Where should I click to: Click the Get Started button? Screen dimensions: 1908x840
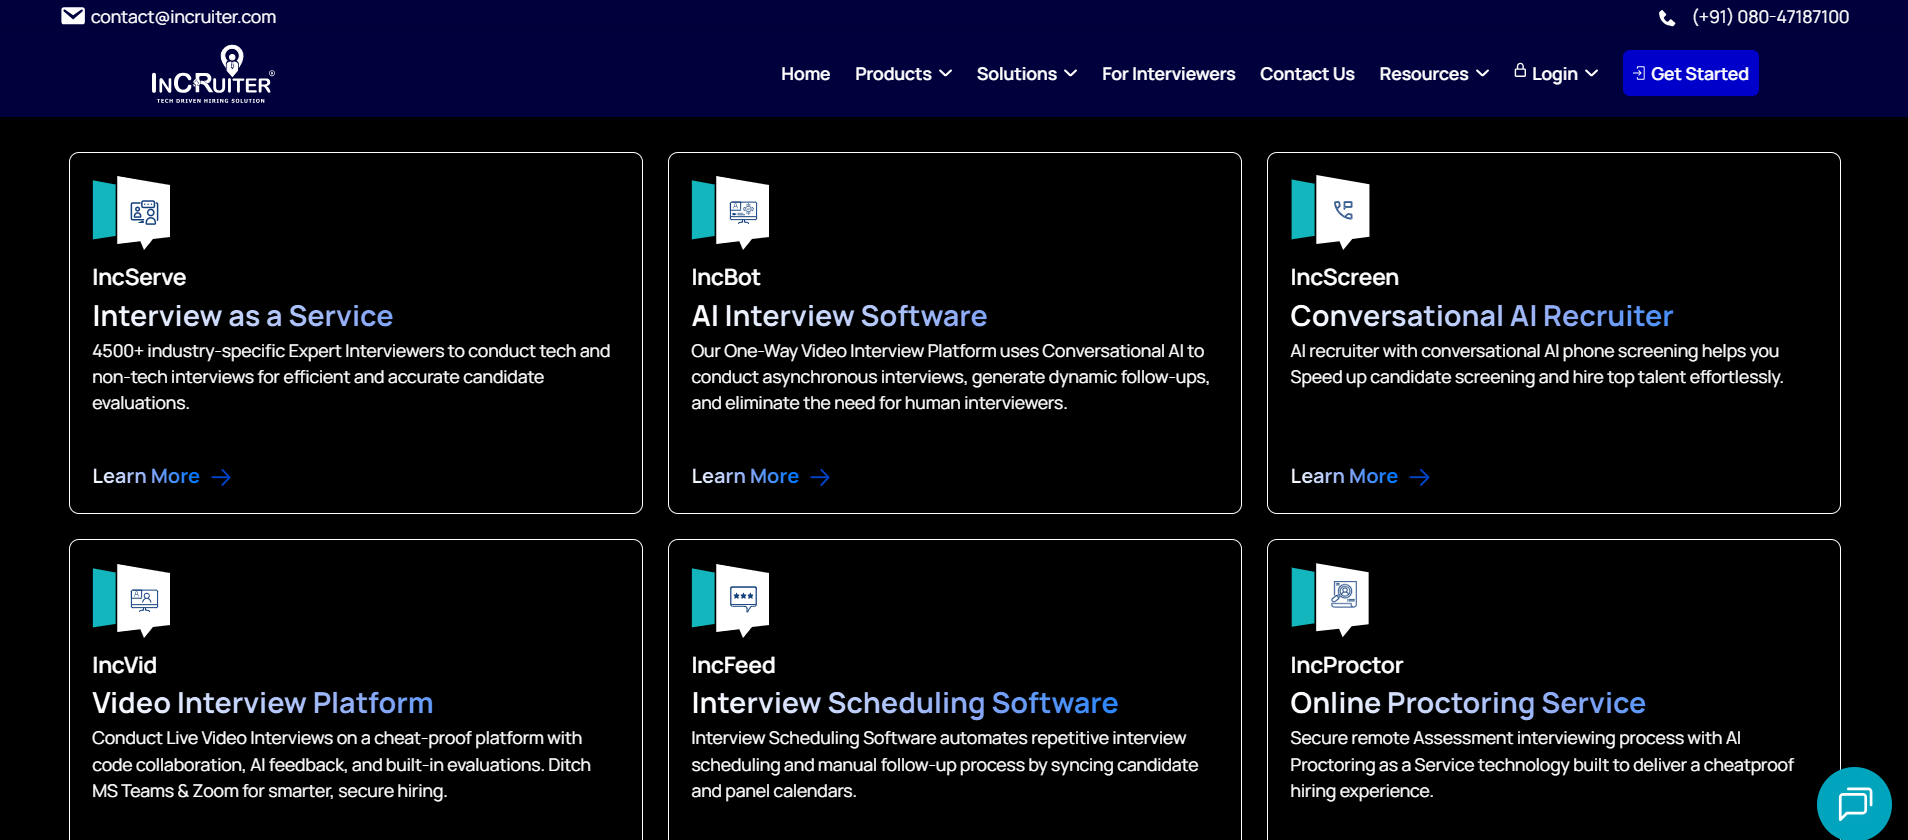(x=1690, y=73)
